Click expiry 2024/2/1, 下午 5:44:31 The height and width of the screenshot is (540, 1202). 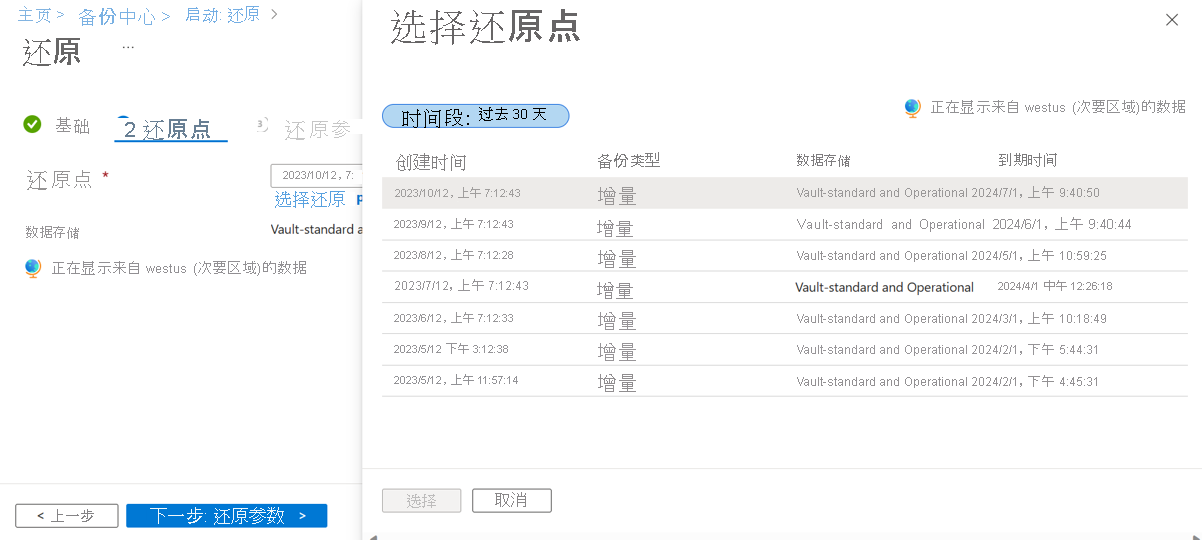[1035, 350]
